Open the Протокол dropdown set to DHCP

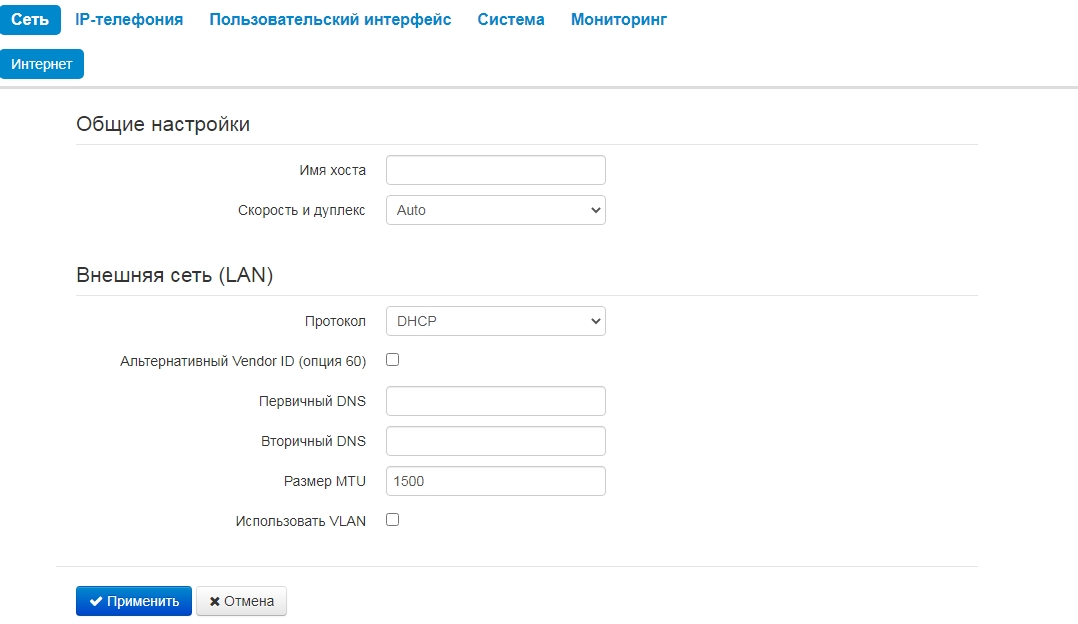pyautogui.click(x=495, y=321)
